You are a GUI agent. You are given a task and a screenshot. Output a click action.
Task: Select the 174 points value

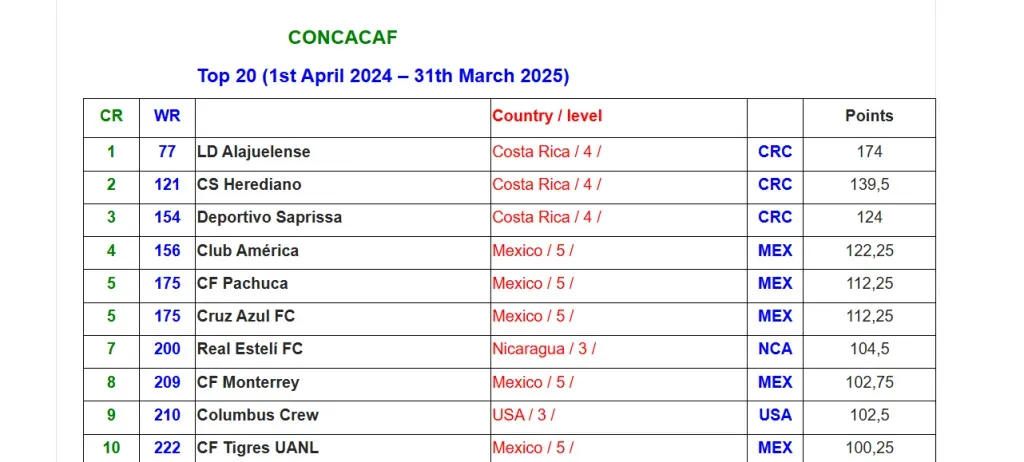point(869,152)
